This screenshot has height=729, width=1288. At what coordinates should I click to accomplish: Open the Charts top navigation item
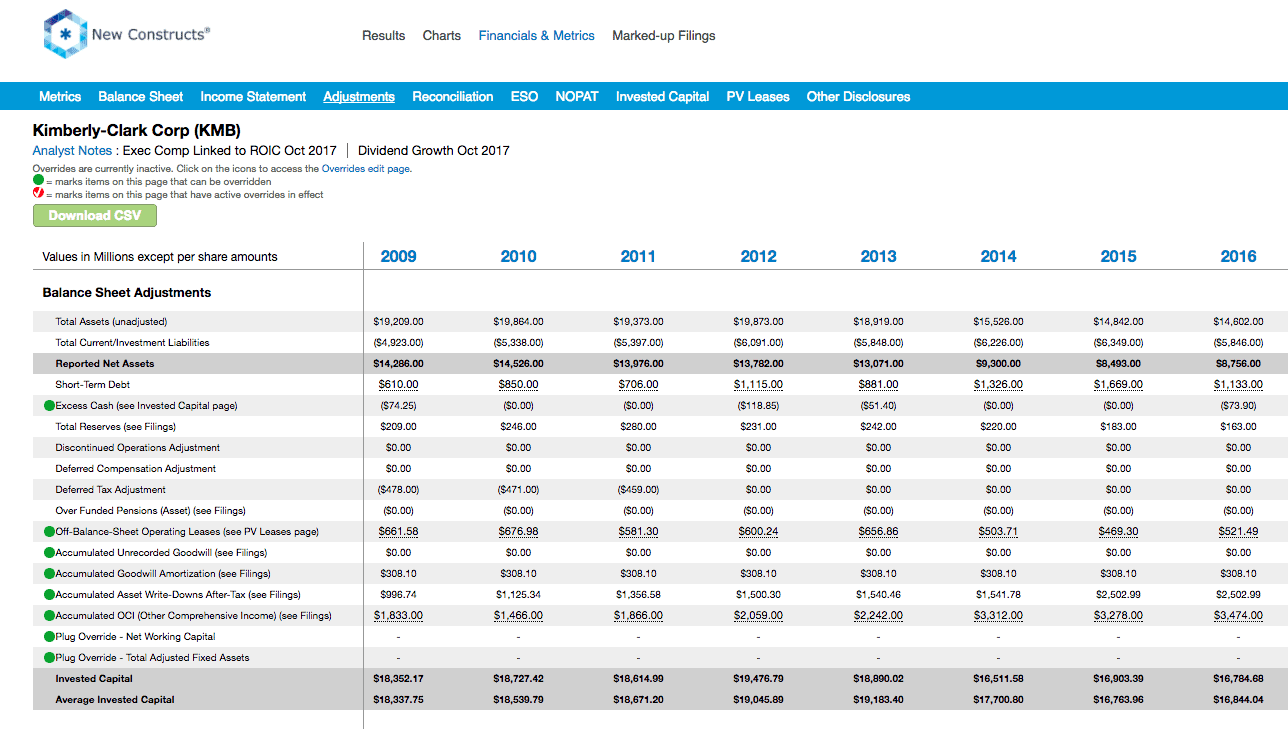(x=442, y=36)
